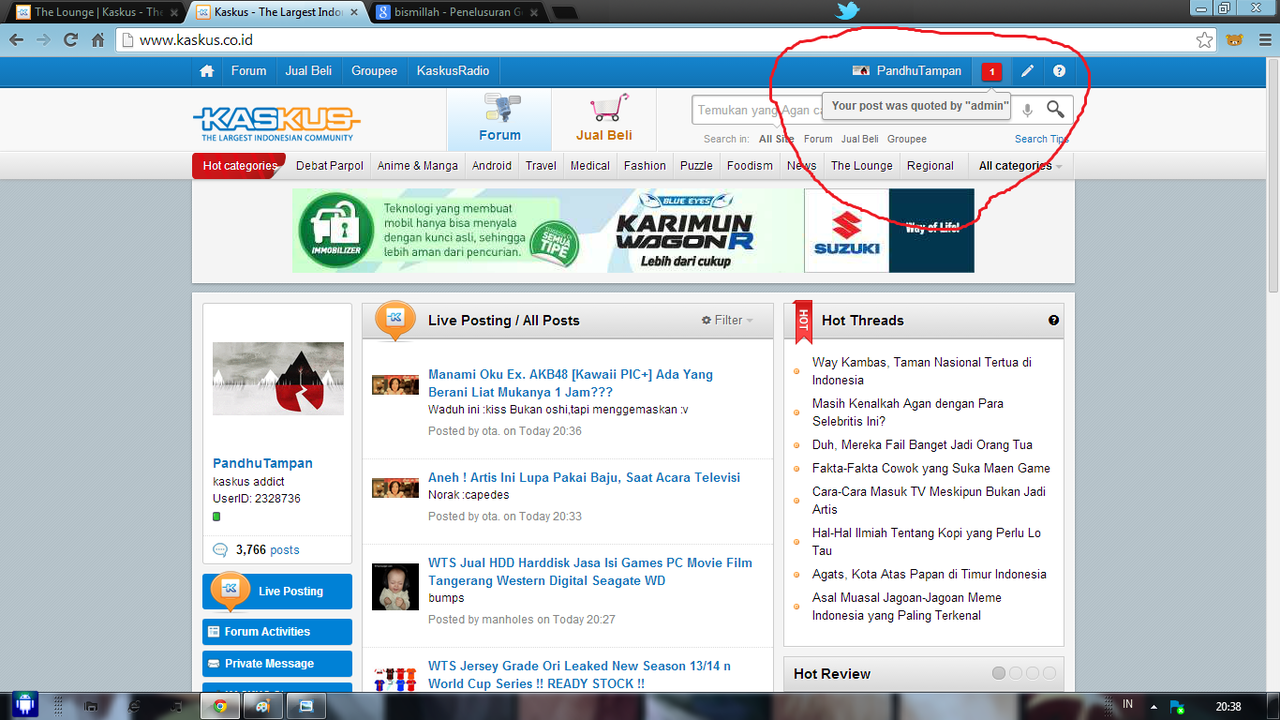This screenshot has height=720, width=1280.
Task: Open Chrome from the taskbar
Action: coord(220,706)
